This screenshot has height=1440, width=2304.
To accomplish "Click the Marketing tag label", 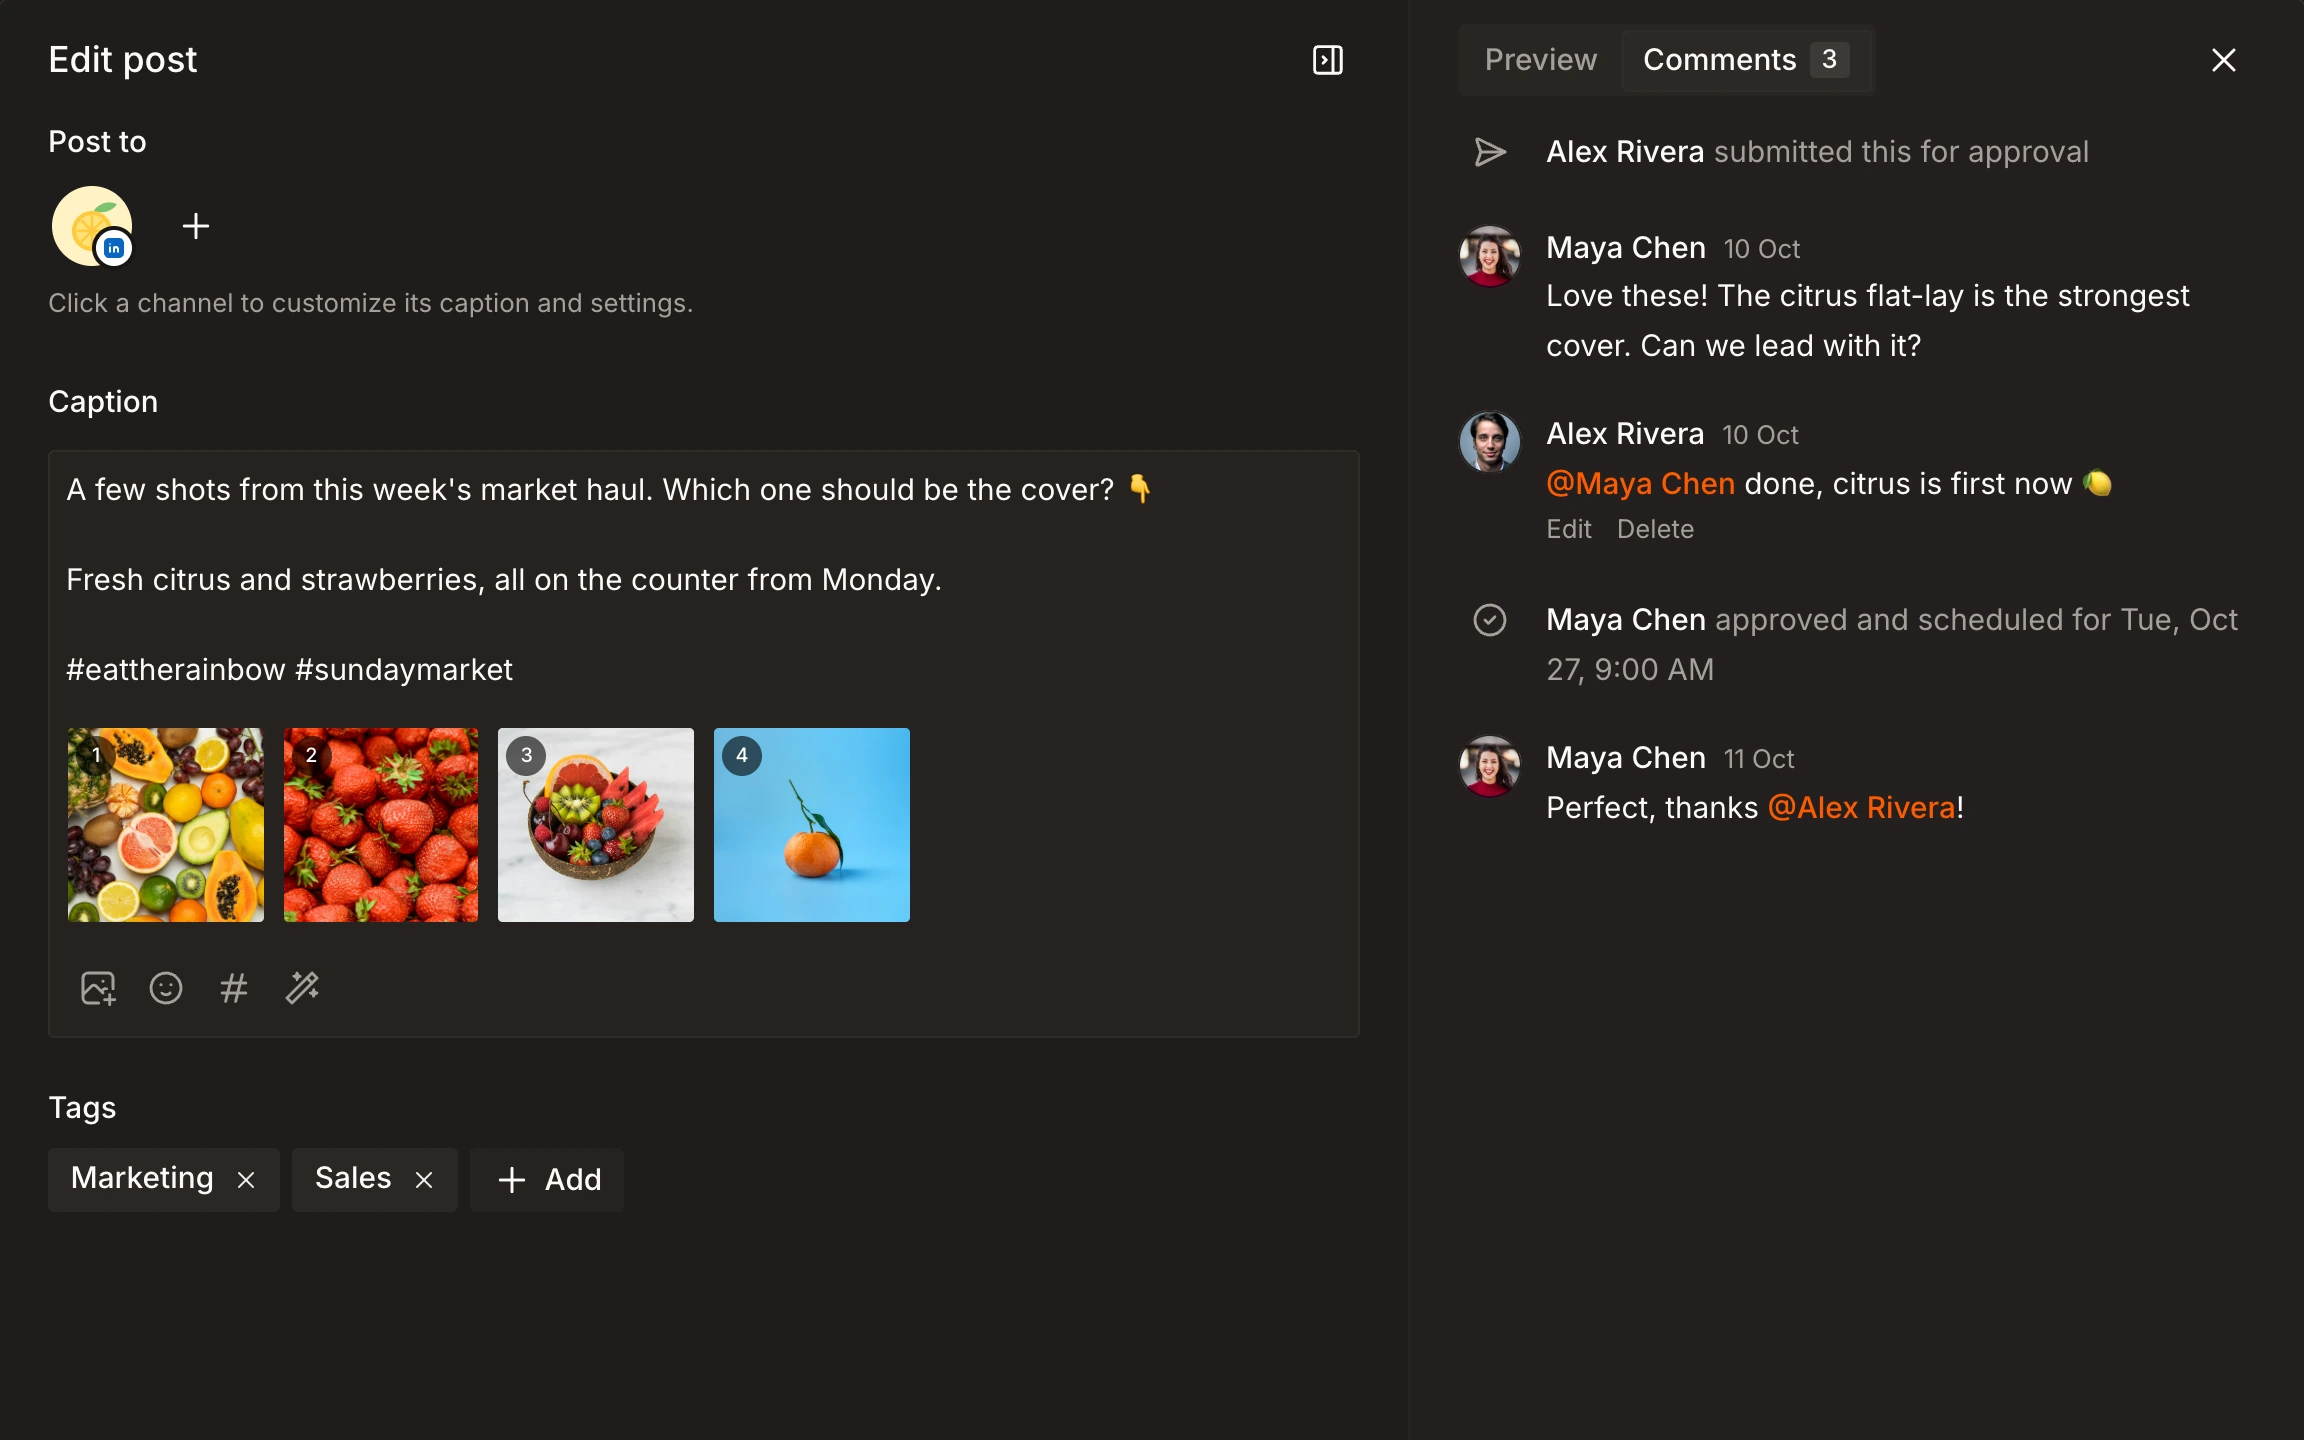I will click(142, 1178).
